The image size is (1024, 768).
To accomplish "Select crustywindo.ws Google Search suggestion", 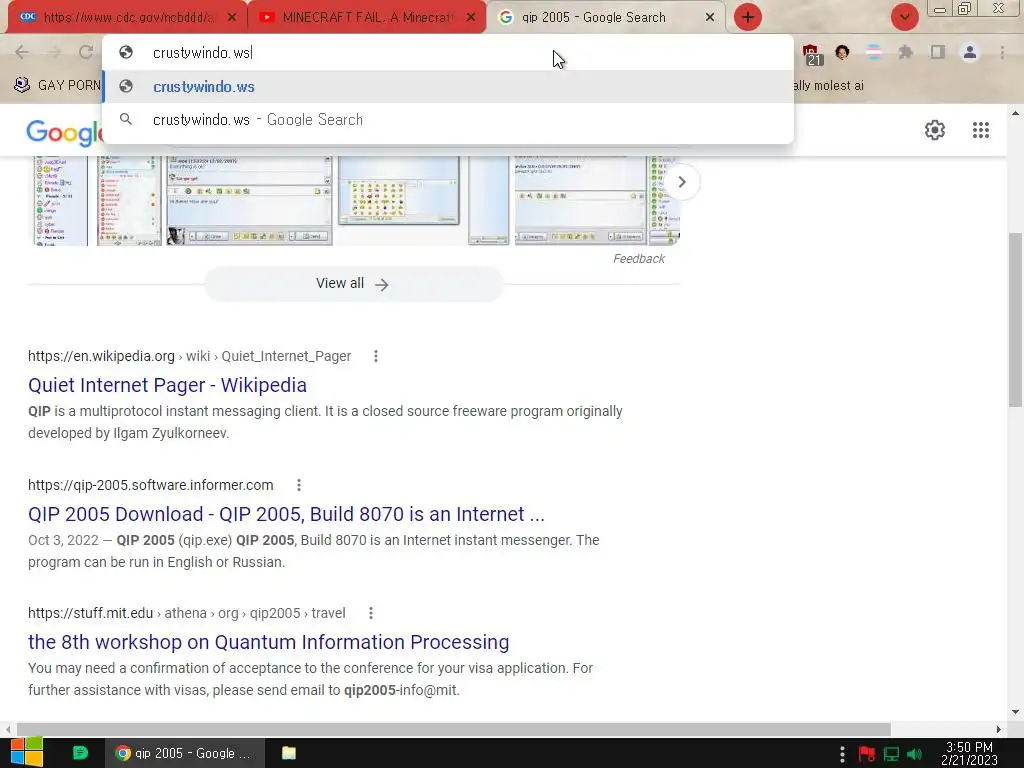I will coord(448,120).
